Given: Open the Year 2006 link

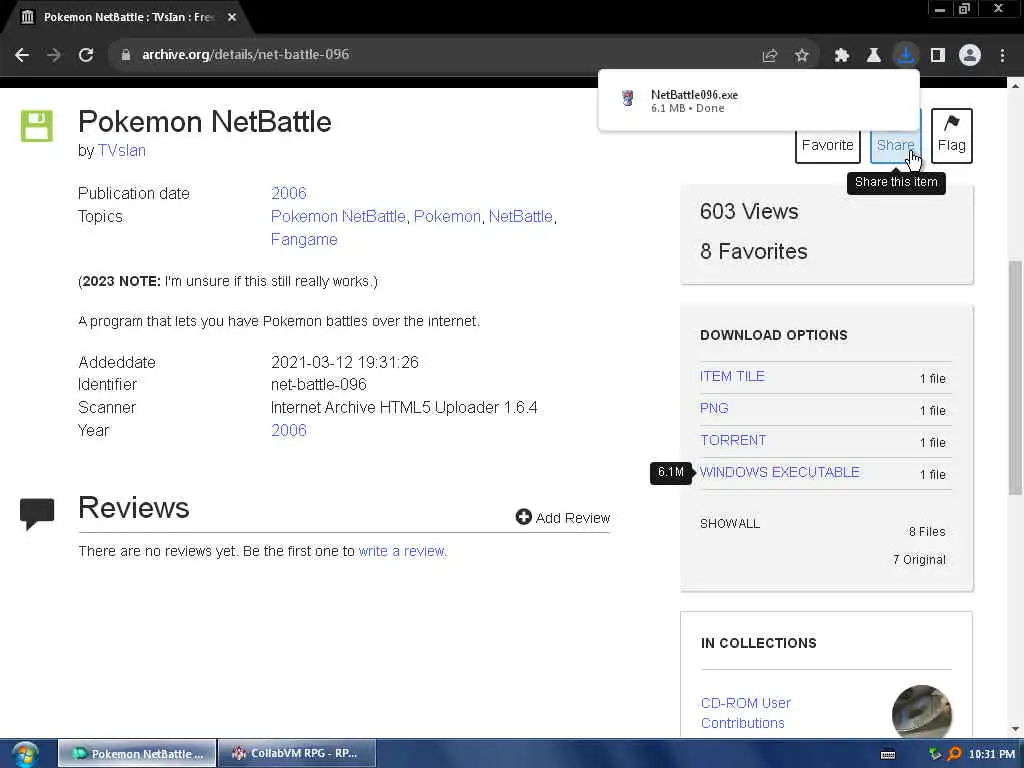Looking at the screenshot, I should (289, 430).
